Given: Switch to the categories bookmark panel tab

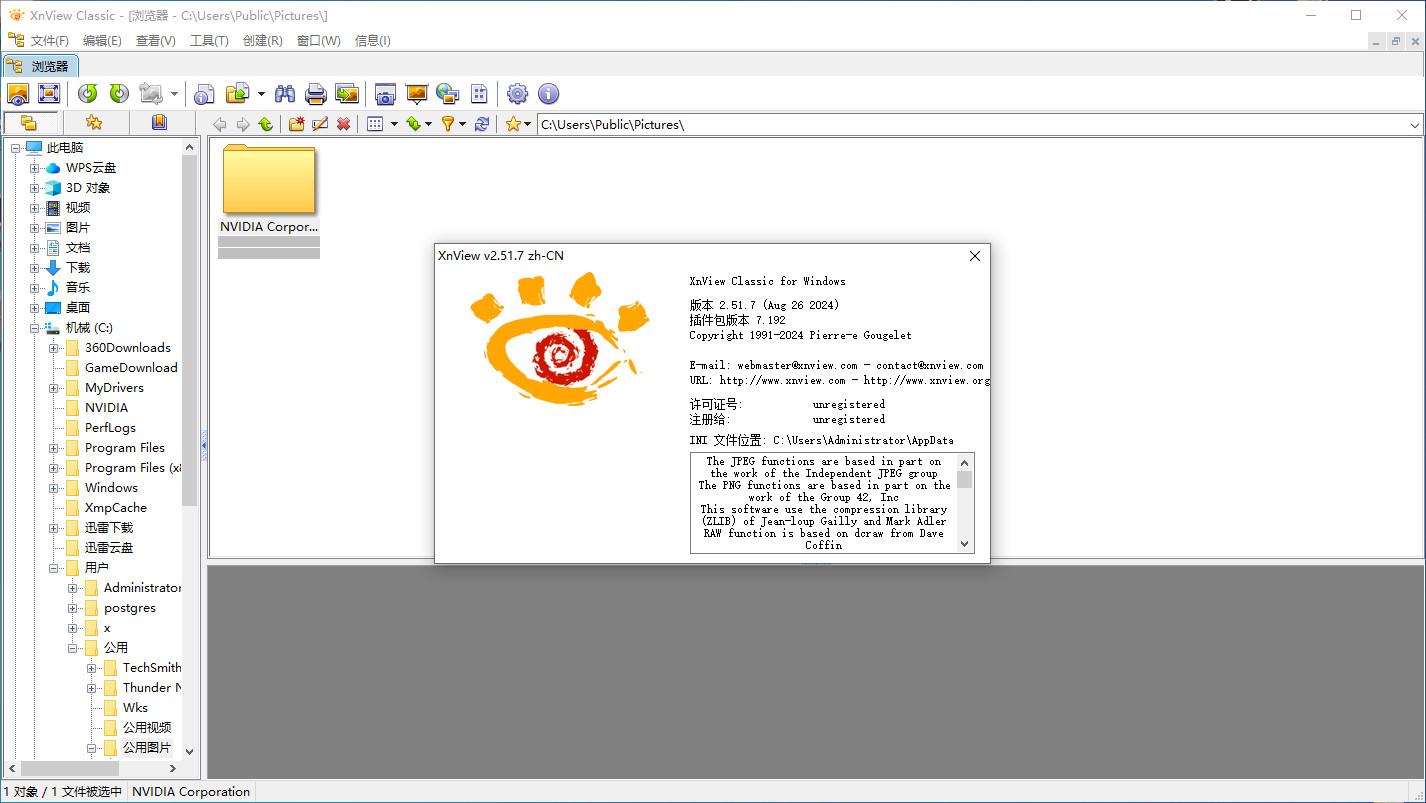Looking at the screenshot, I should (x=159, y=123).
